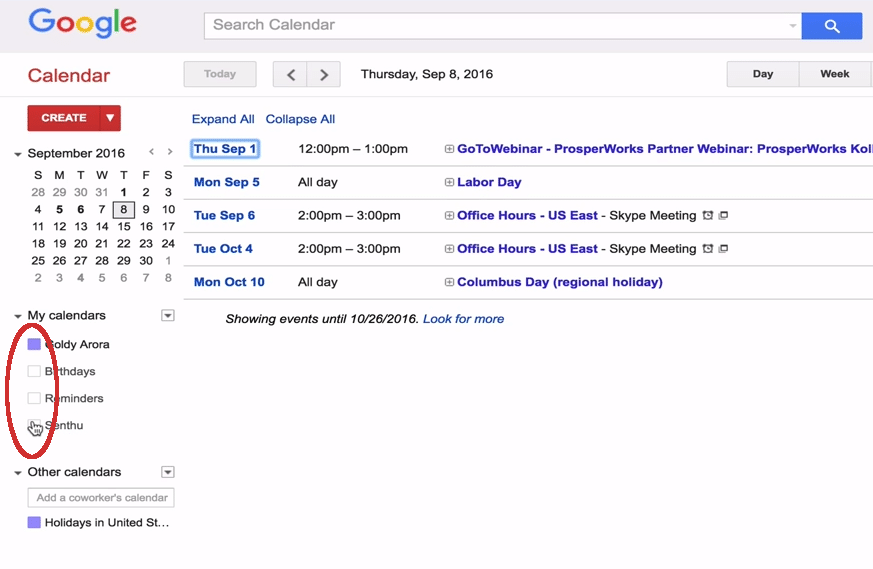873x569 pixels.
Task: Click Look for more link
Action: pyautogui.click(x=463, y=319)
